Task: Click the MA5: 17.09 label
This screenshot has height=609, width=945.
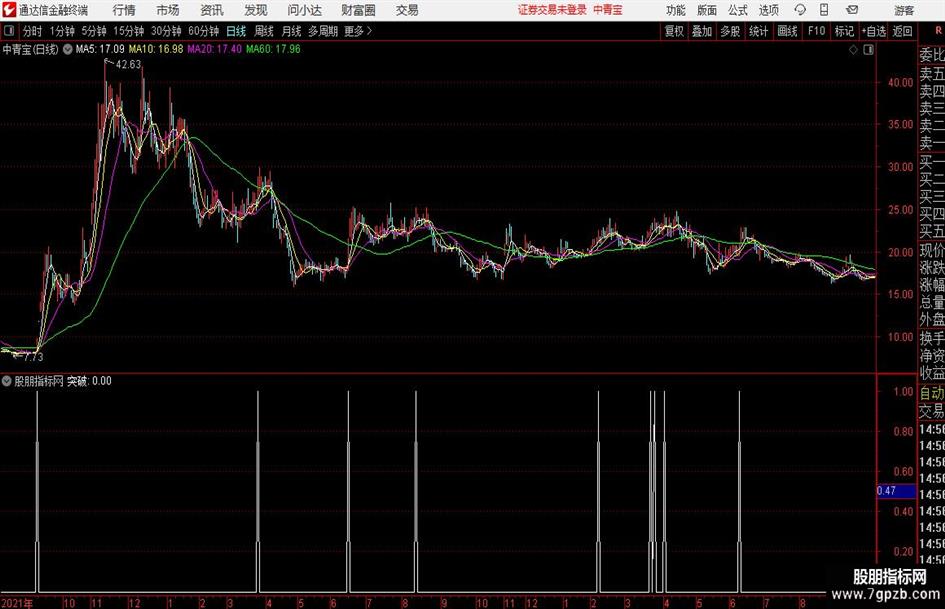Action: click(x=100, y=49)
